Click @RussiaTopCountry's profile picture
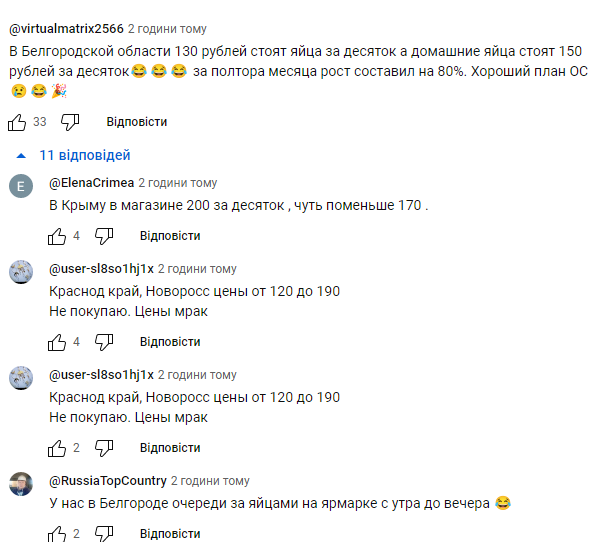The image size is (608, 542). (21, 484)
